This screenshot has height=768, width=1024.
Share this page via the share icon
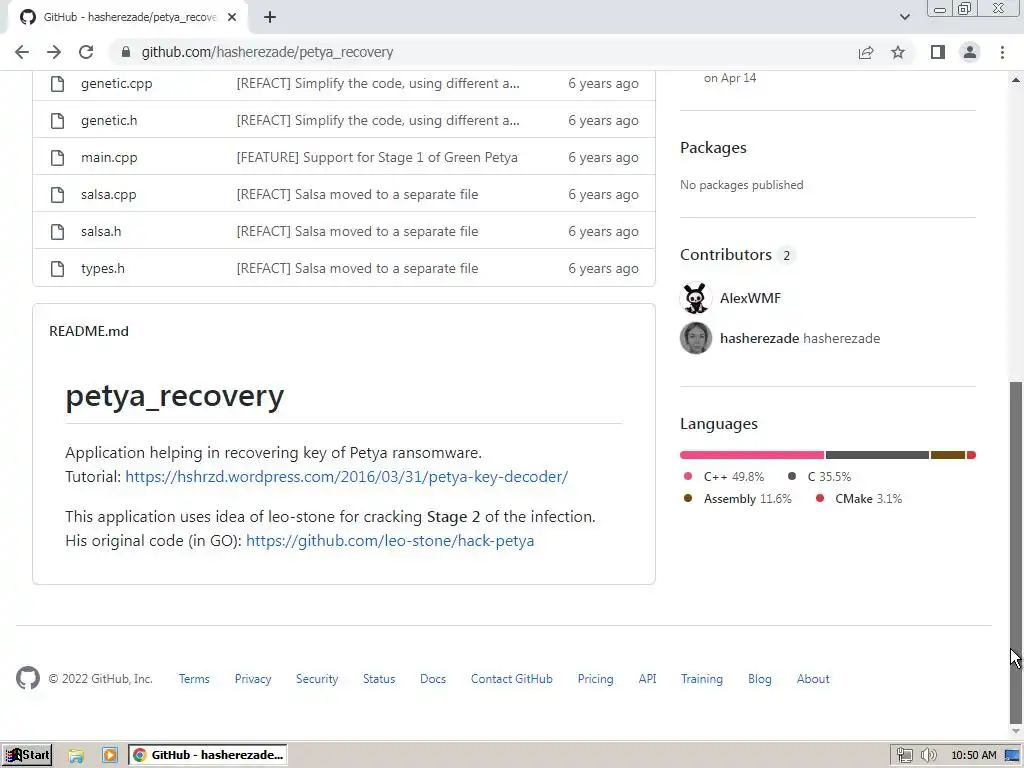click(x=866, y=52)
